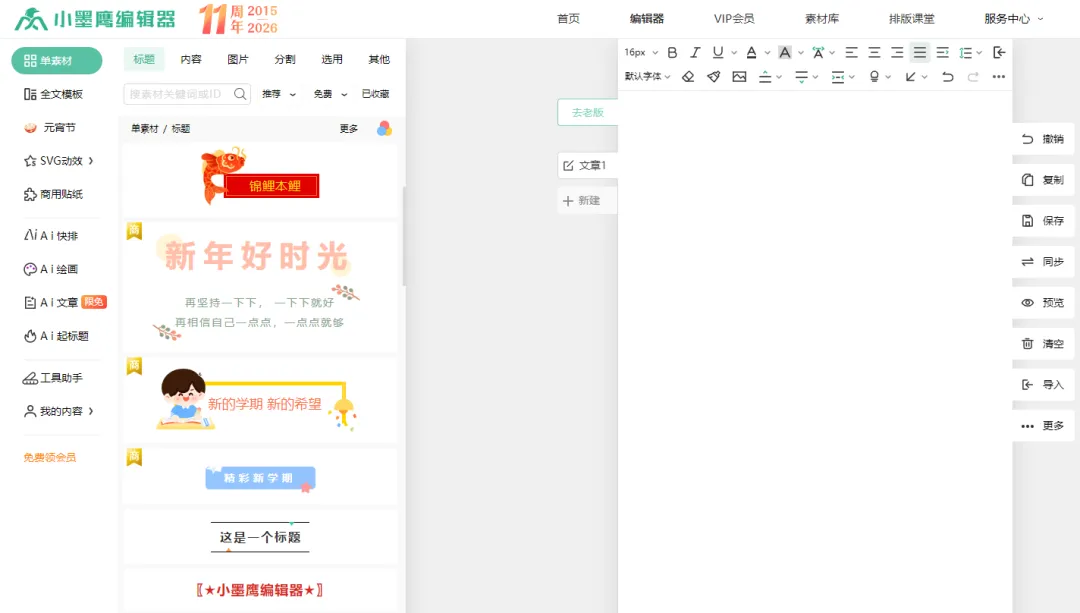Toggle underline formatting
This screenshot has width=1080, height=613.
718,52
